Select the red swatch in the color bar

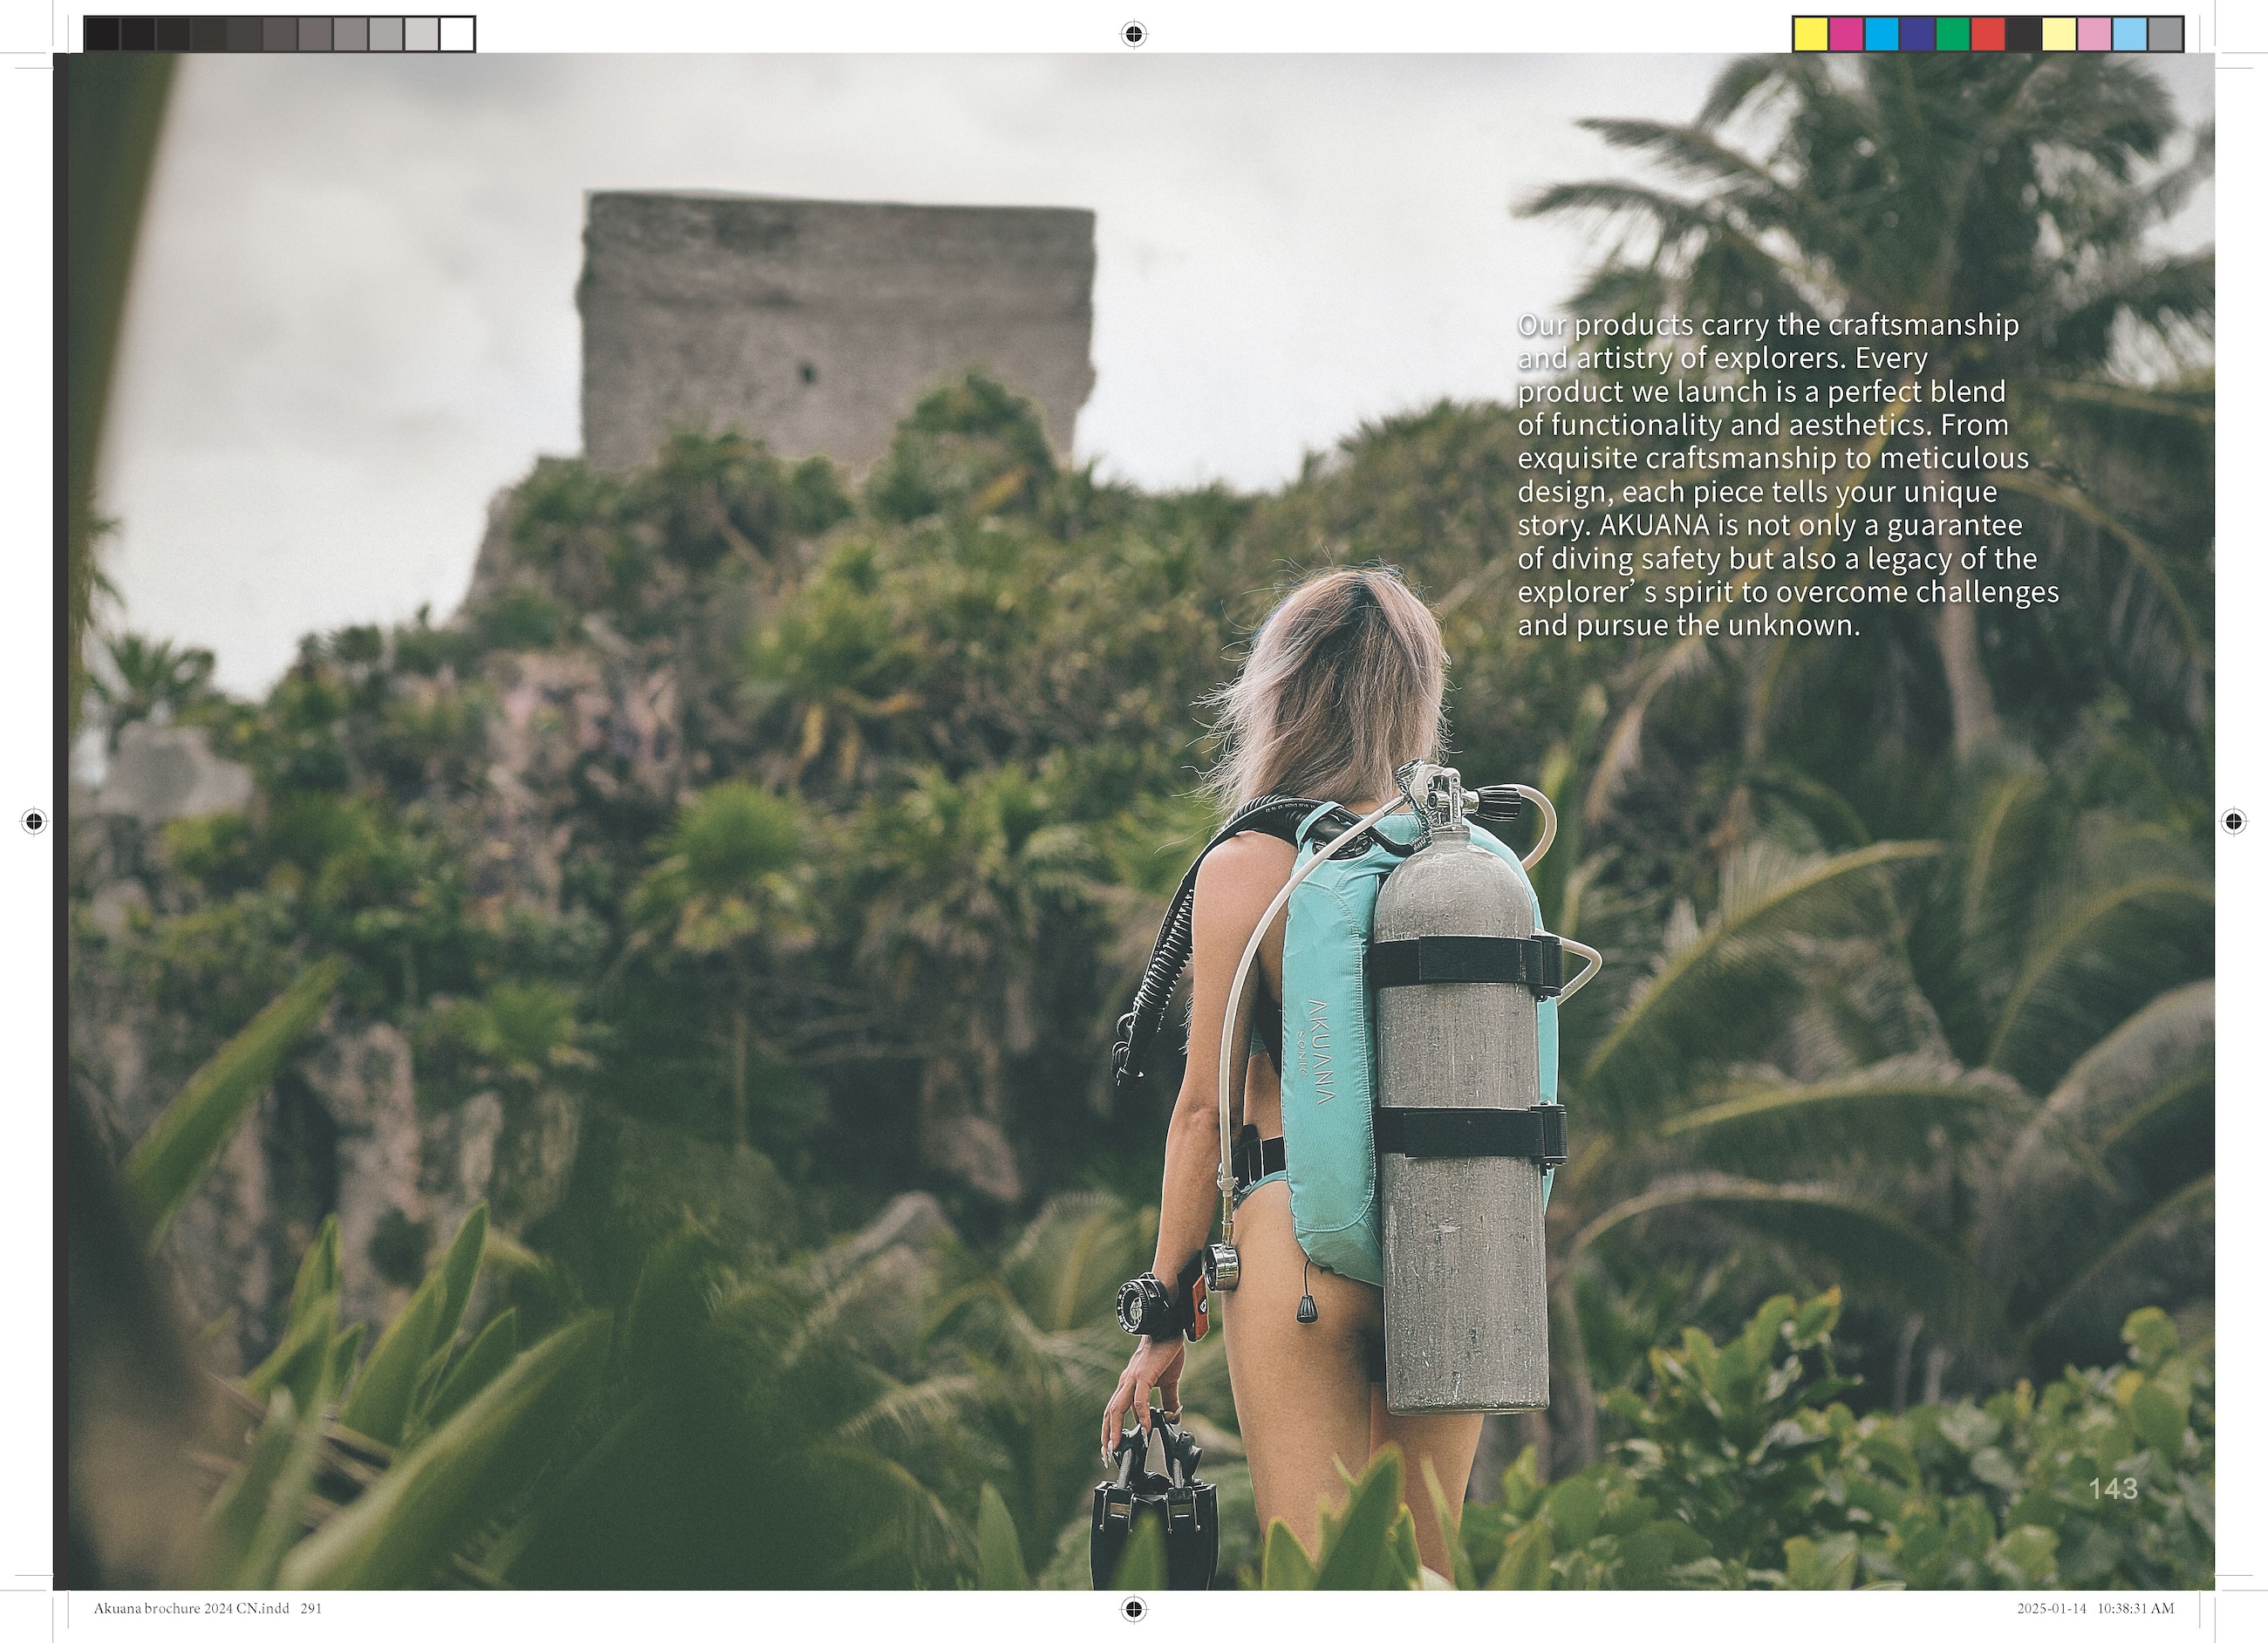coord(1988,34)
